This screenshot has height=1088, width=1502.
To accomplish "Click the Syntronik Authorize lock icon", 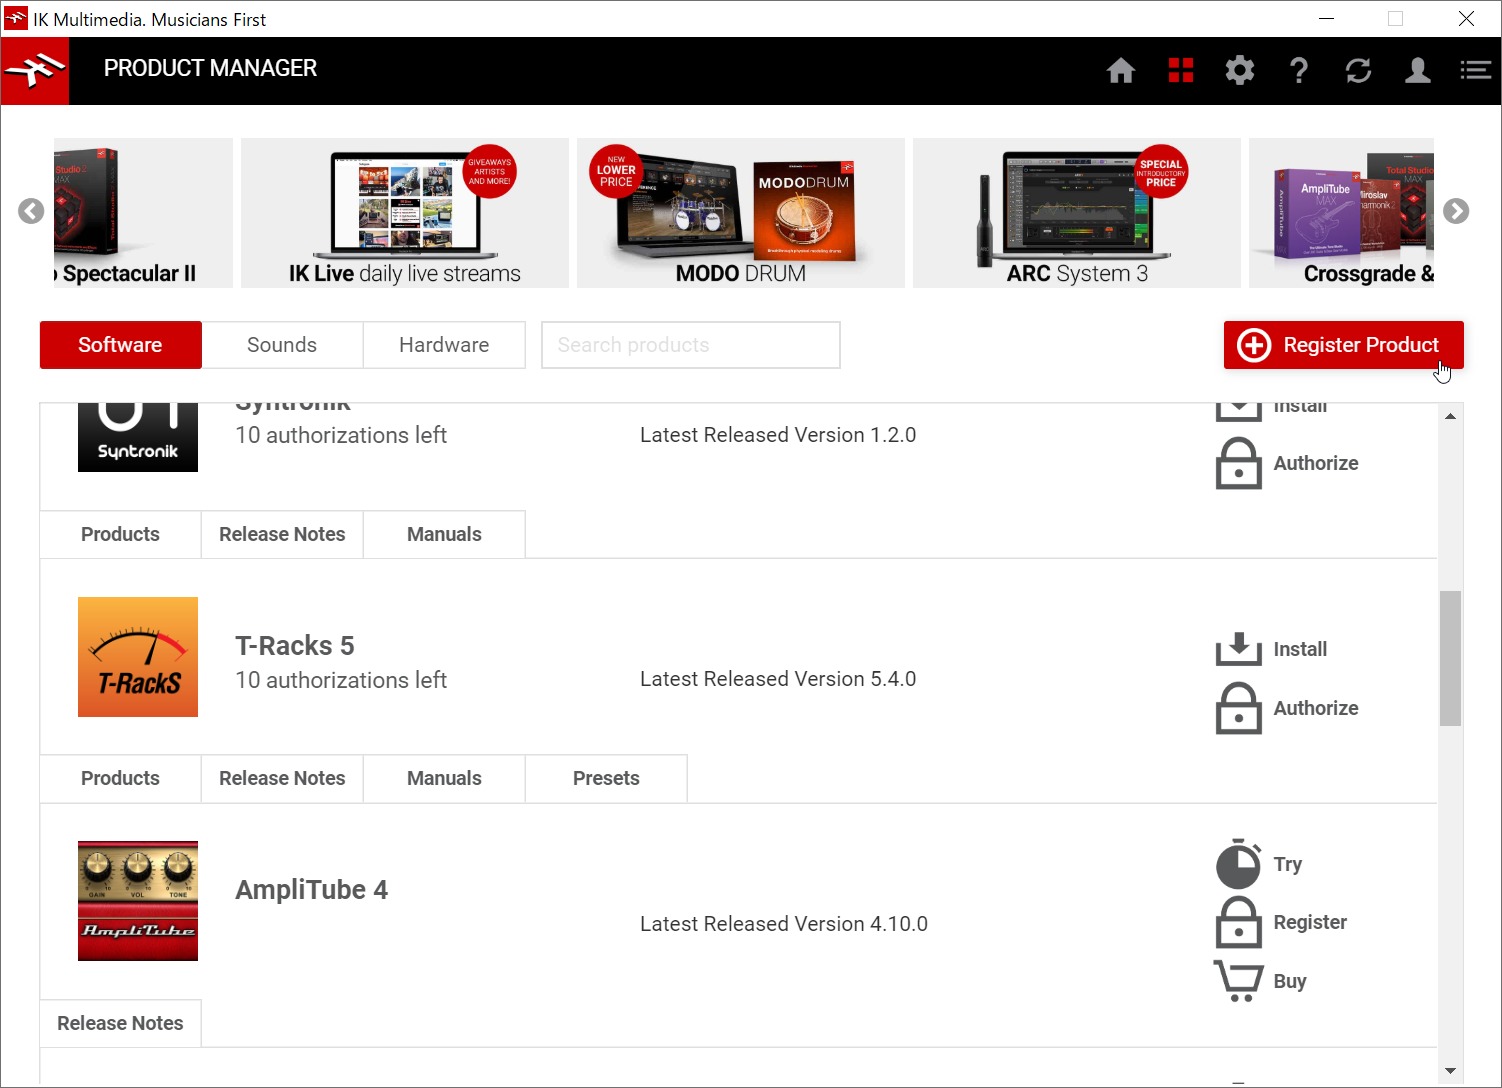I will tap(1238, 463).
